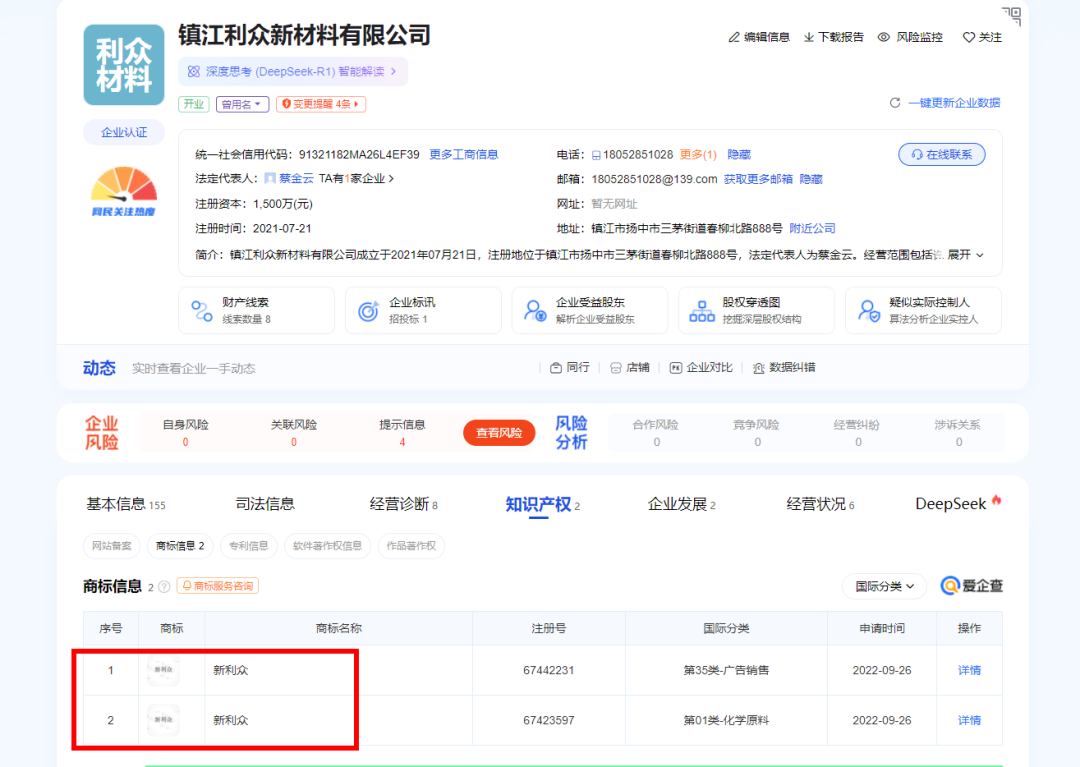Switch to the 司法信息 tab
Viewport: 1080px width, 767px height.
tap(265, 504)
